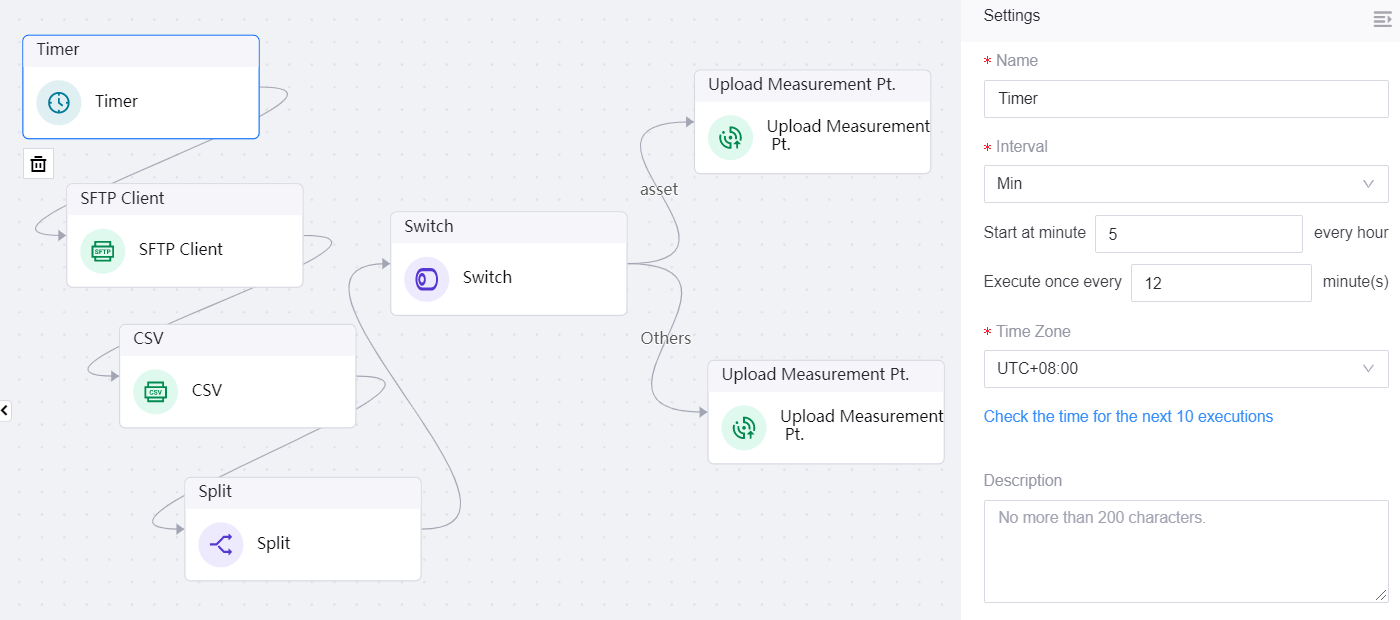Screen dimensions: 1400x620
Task: Click the Start at minute field
Action: click(1198, 233)
